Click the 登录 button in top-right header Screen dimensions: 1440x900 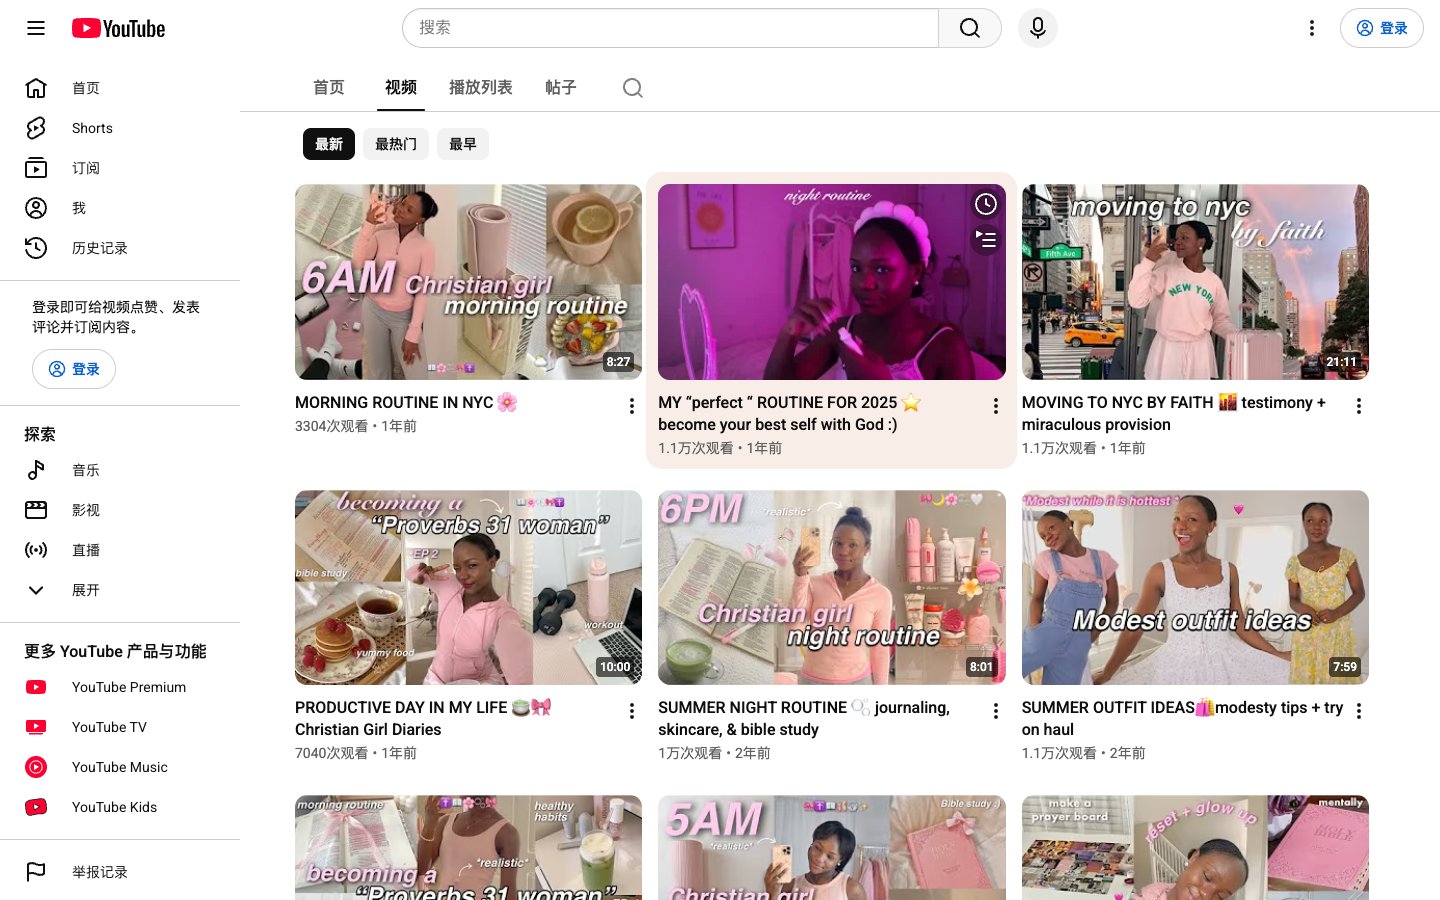[1381, 28]
